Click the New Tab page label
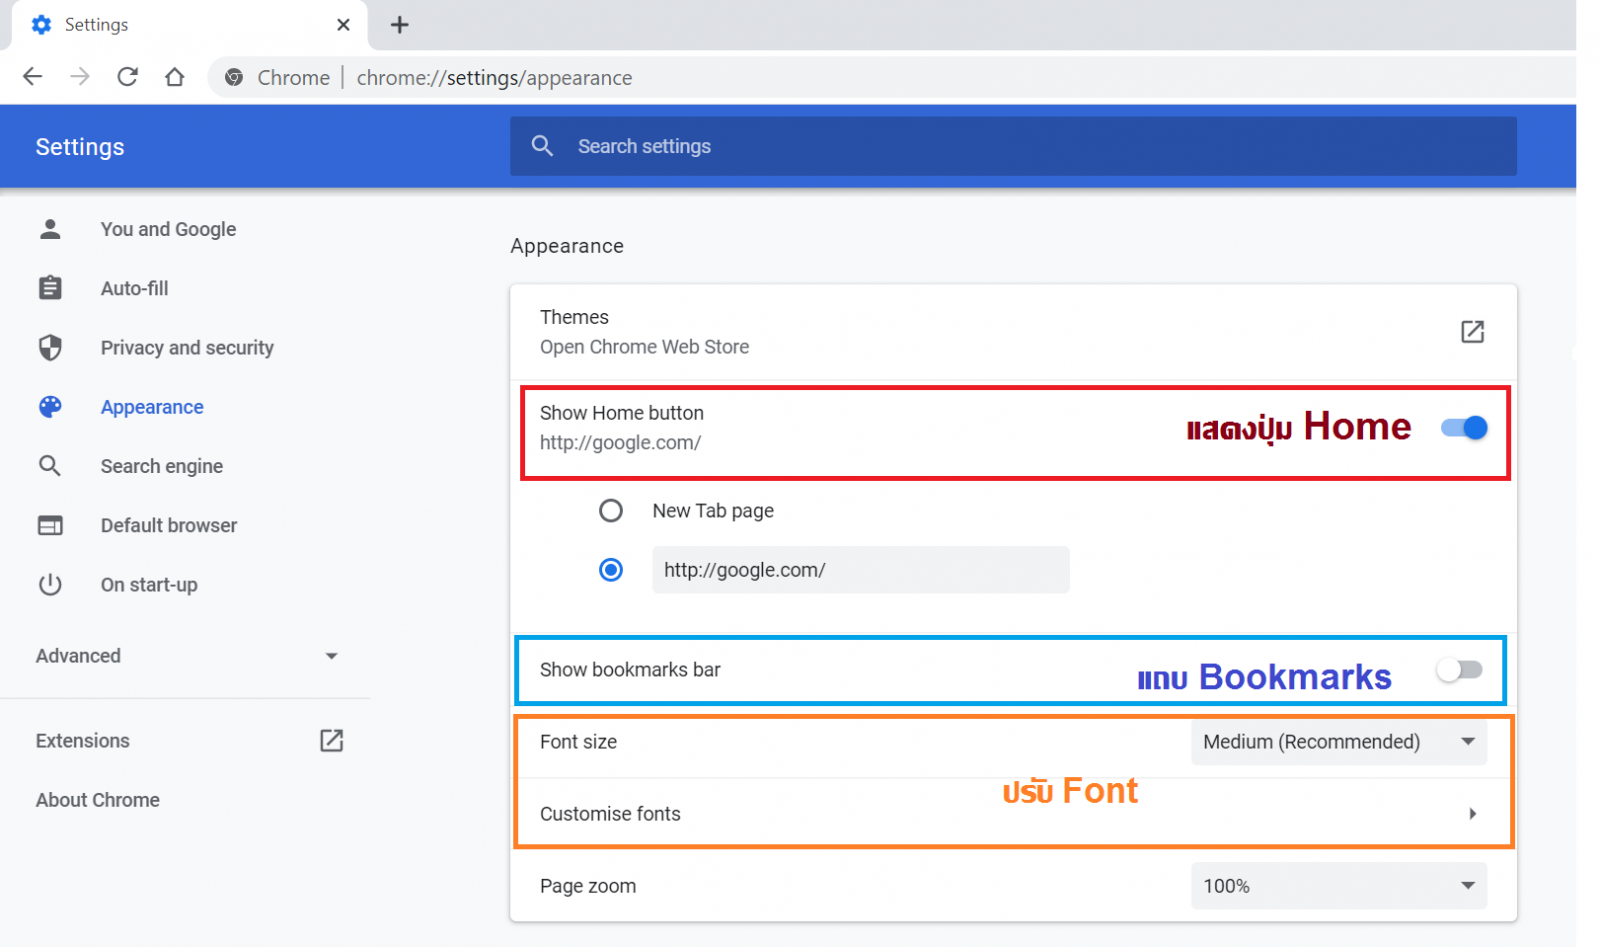The image size is (1600, 947). [x=713, y=511]
